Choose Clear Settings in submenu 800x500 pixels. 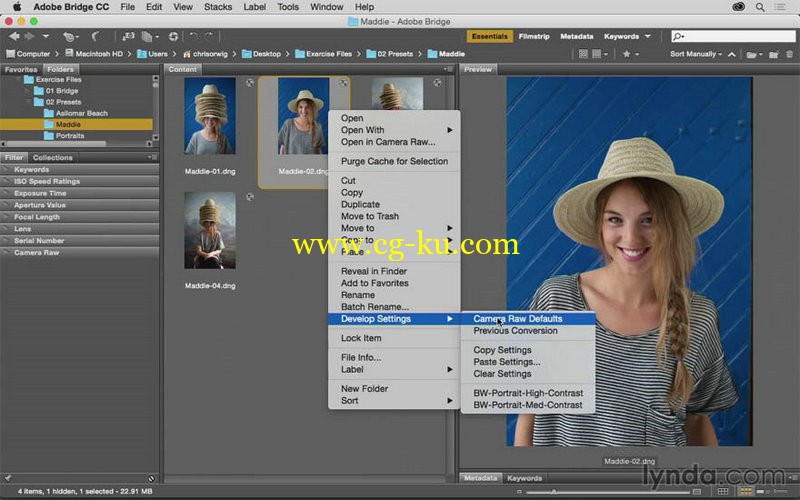pos(528,374)
